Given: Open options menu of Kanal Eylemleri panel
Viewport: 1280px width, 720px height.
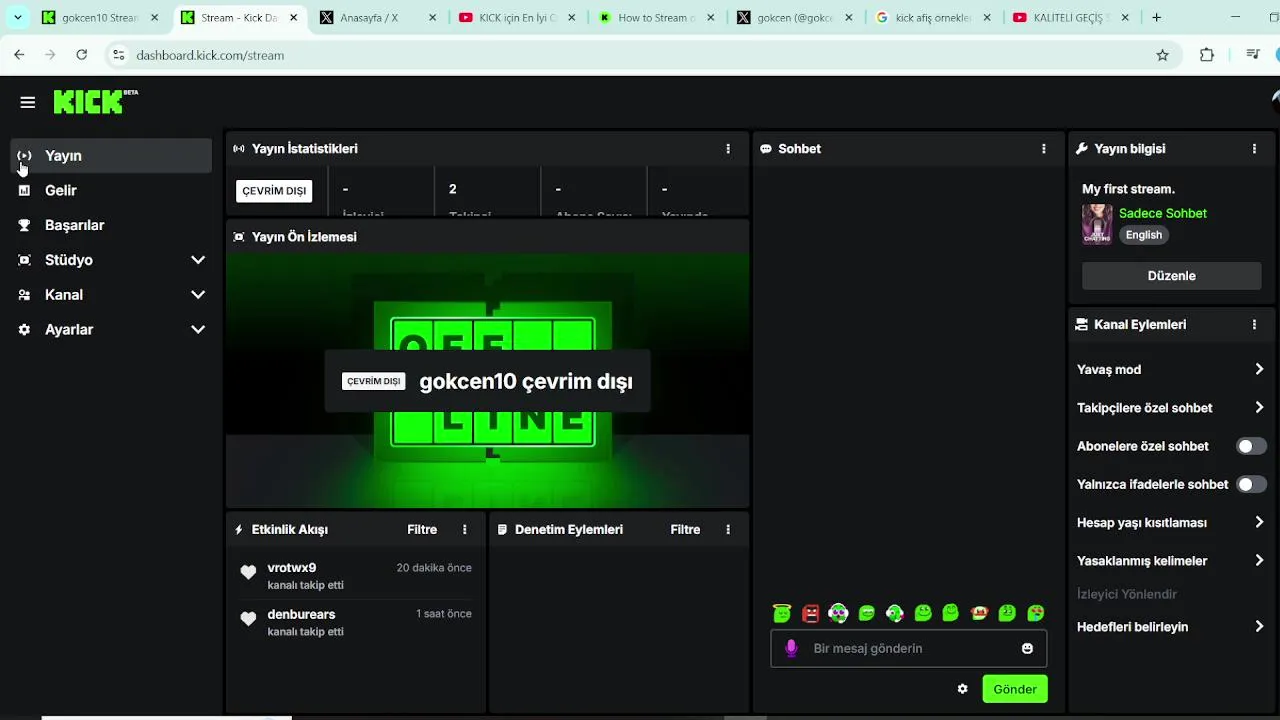Looking at the screenshot, I should point(1255,325).
